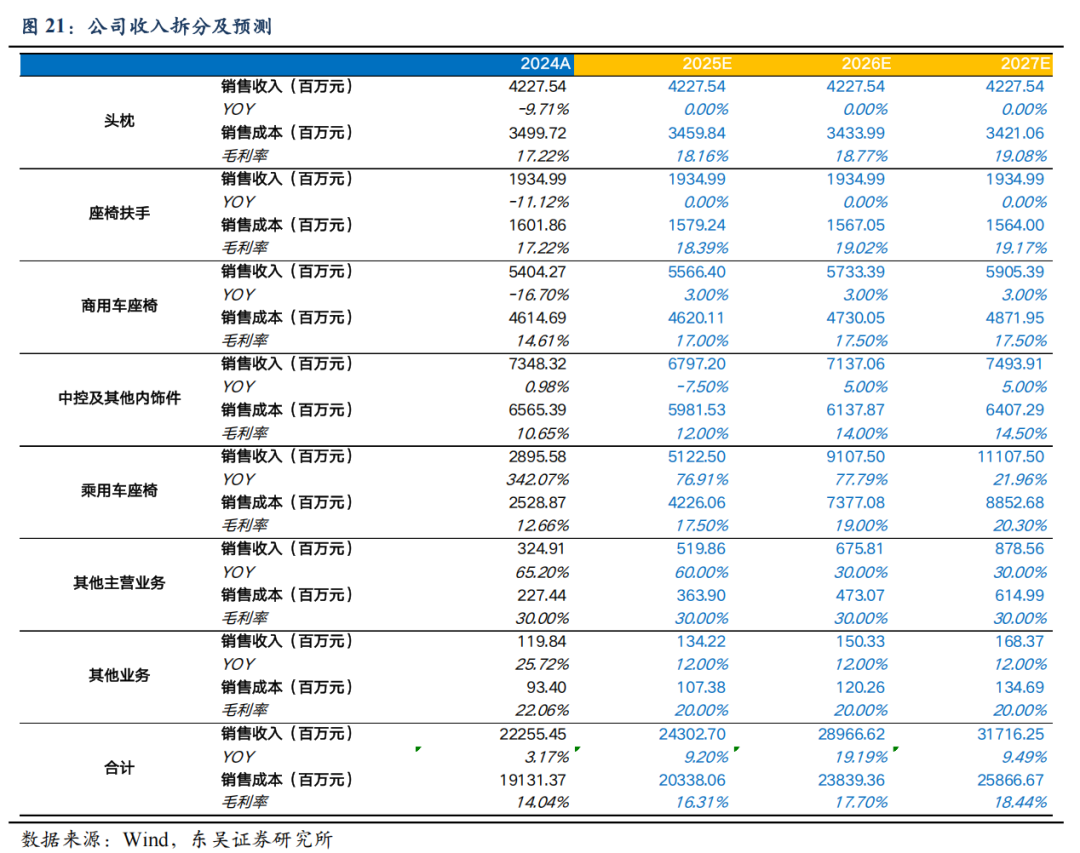
Task: Click the 商用车座椅 2025E revenue 5566.40
Action: [696, 271]
